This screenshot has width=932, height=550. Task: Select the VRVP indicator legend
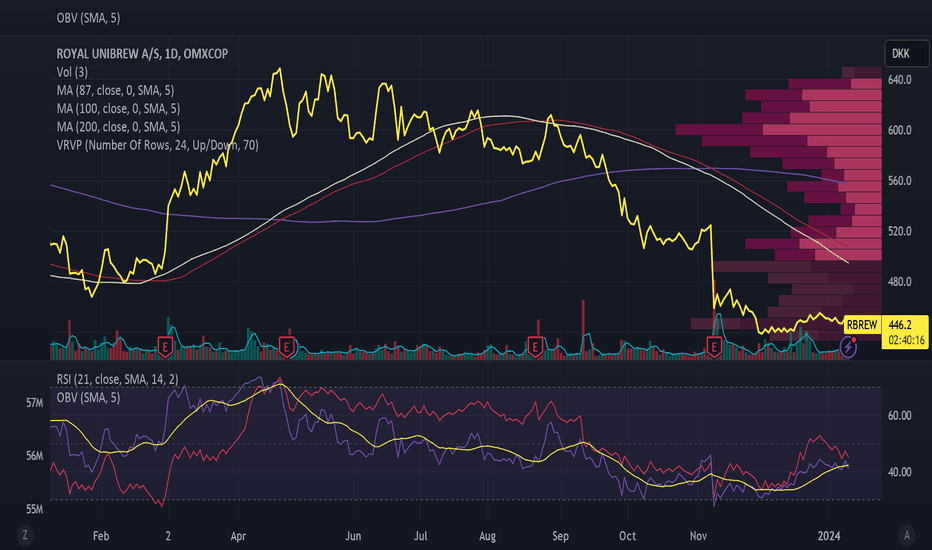[x=158, y=145]
